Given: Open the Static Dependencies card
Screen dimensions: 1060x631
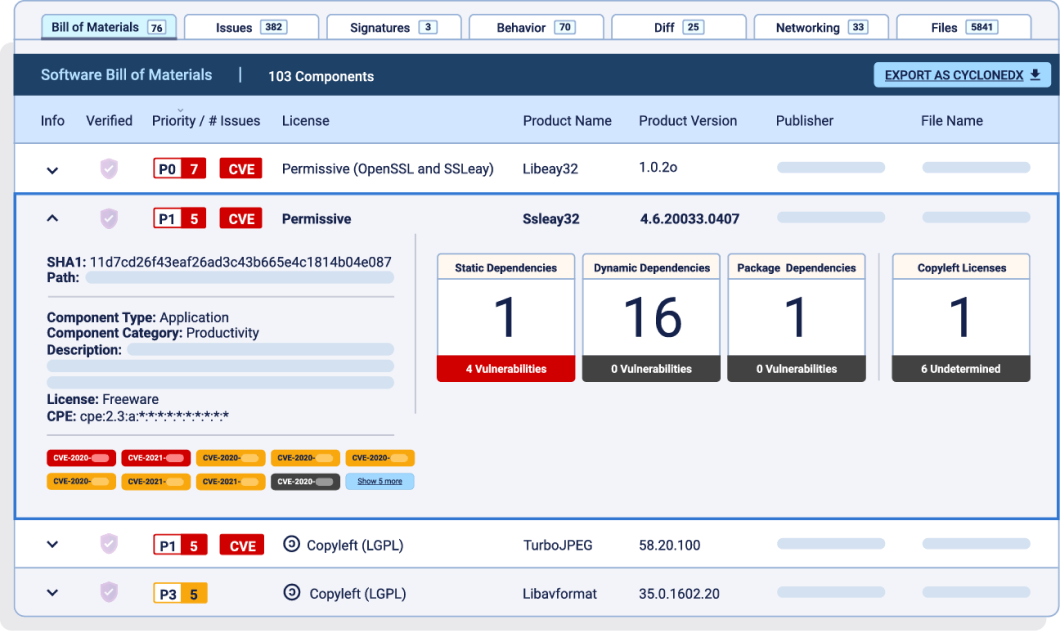Looking at the screenshot, I should pyautogui.click(x=506, y=317).
